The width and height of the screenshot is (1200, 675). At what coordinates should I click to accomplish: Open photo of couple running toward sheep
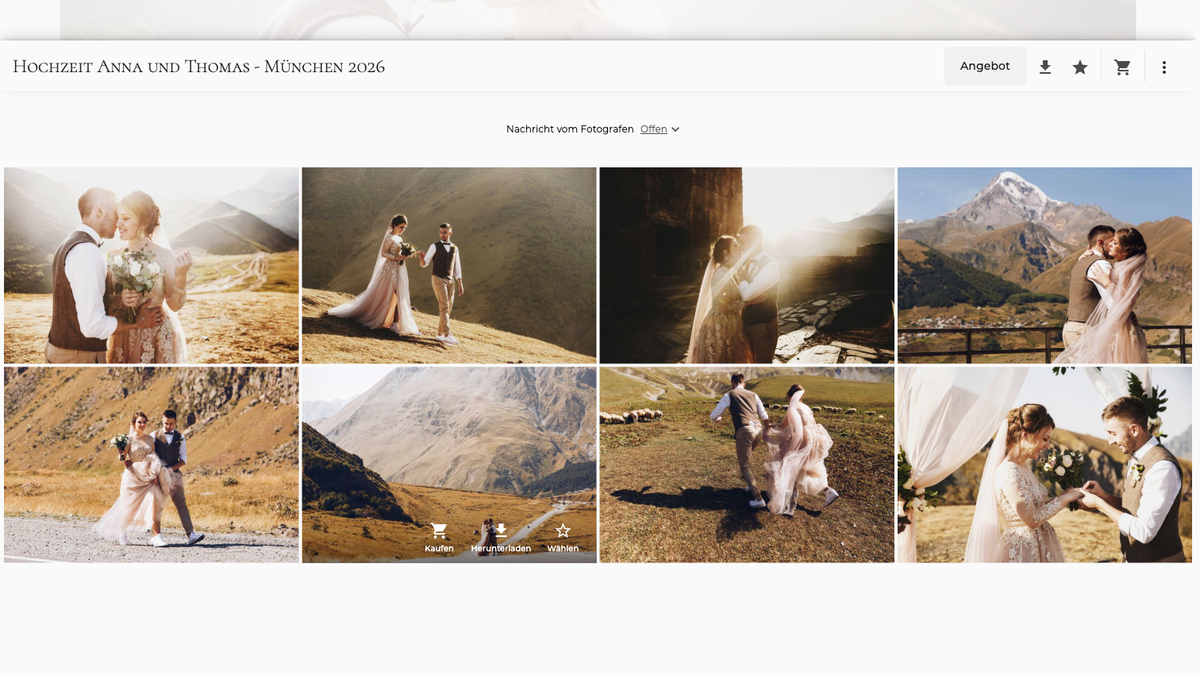(x=747, y=464)
